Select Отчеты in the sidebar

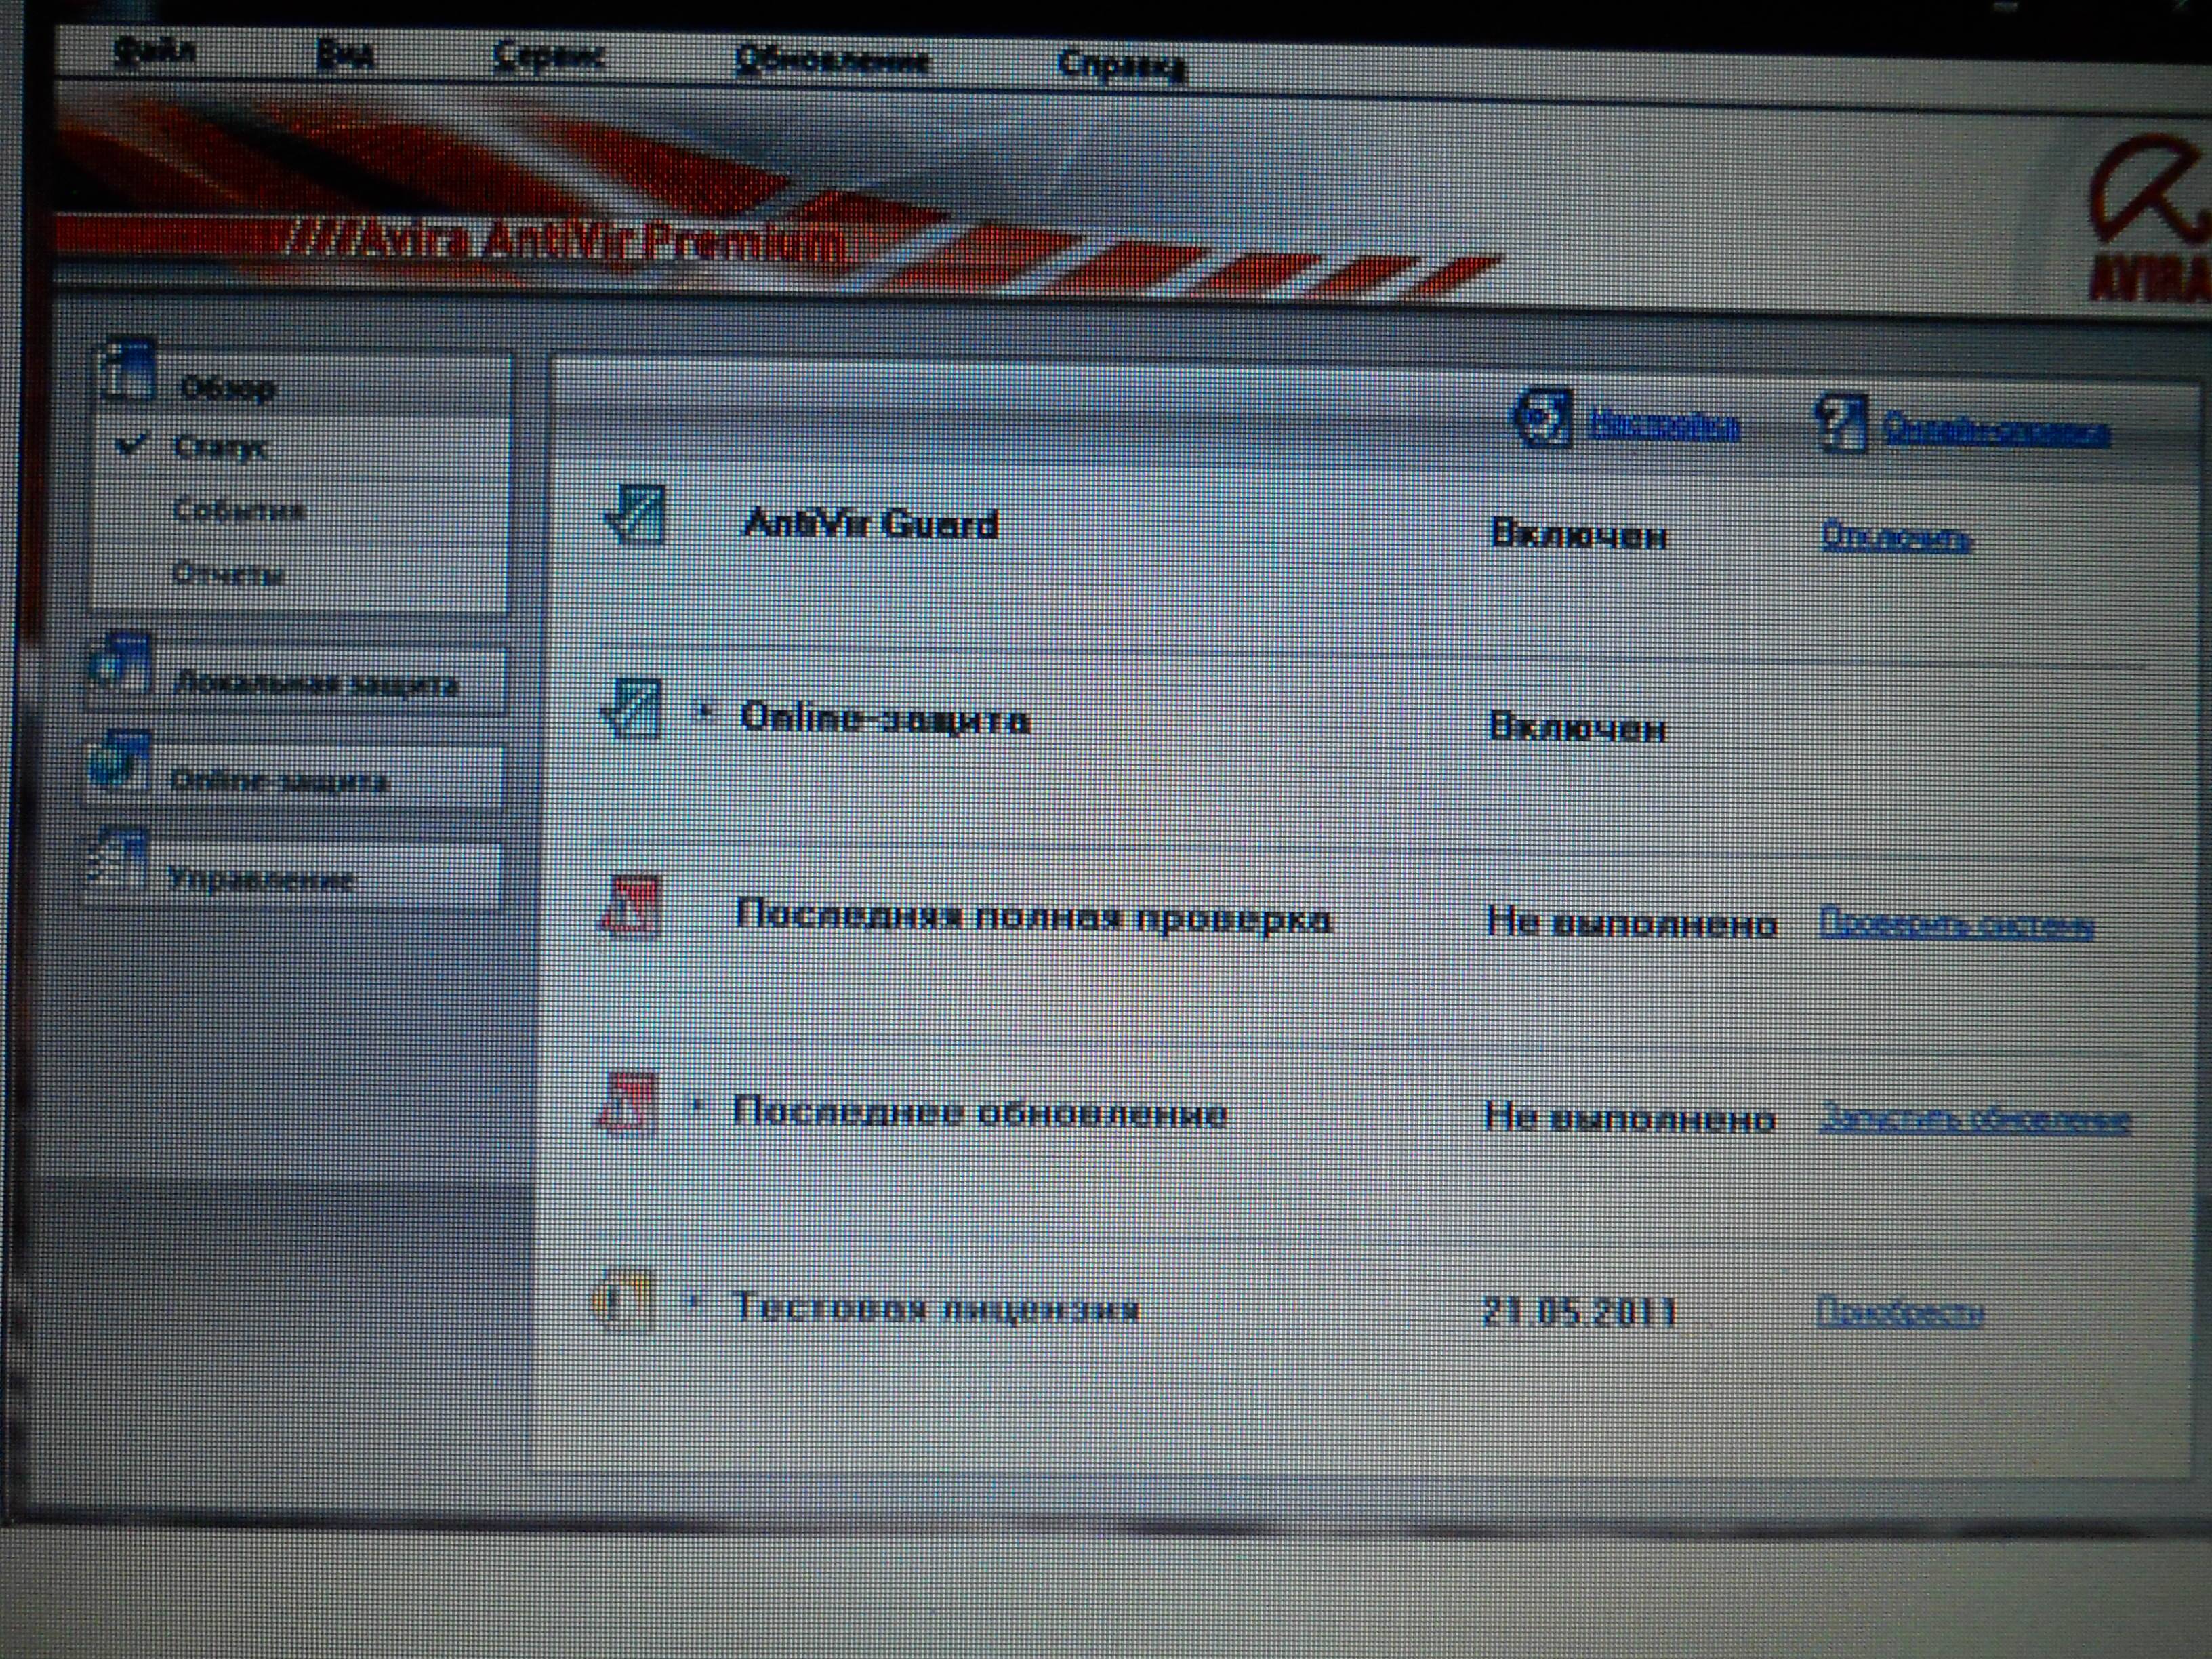(x=228, y=574)
